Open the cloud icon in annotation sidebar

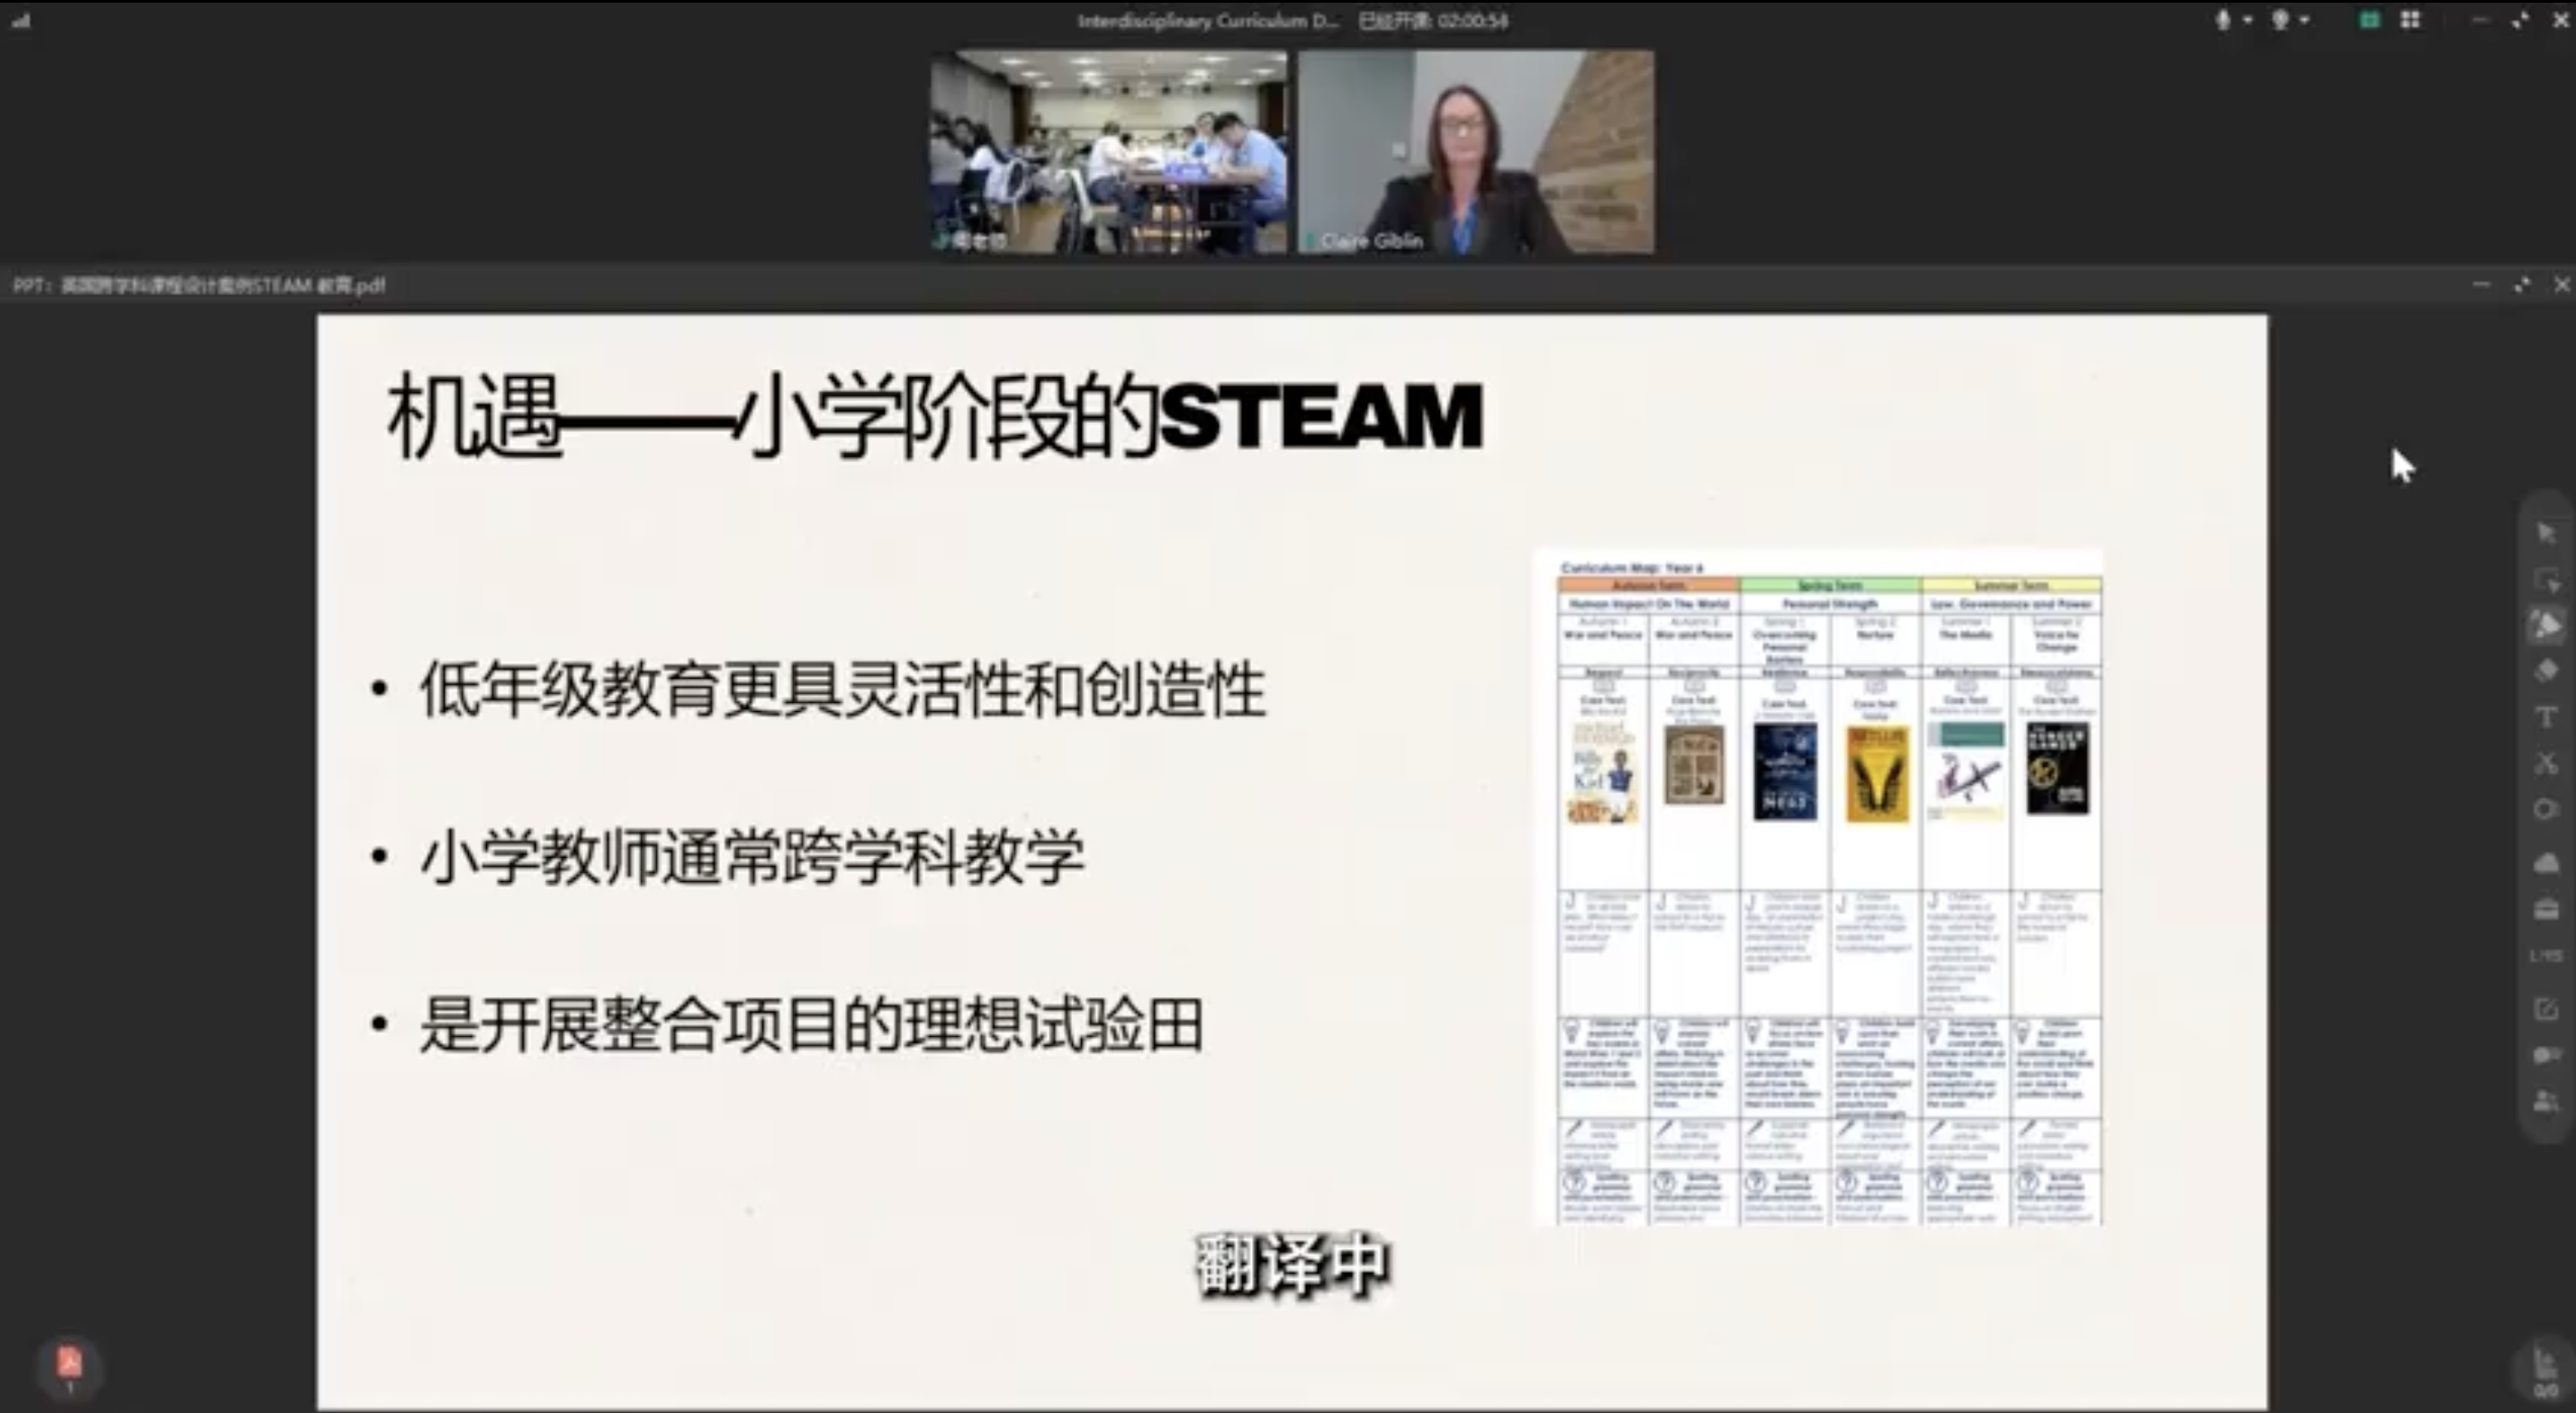point(2546,862)
